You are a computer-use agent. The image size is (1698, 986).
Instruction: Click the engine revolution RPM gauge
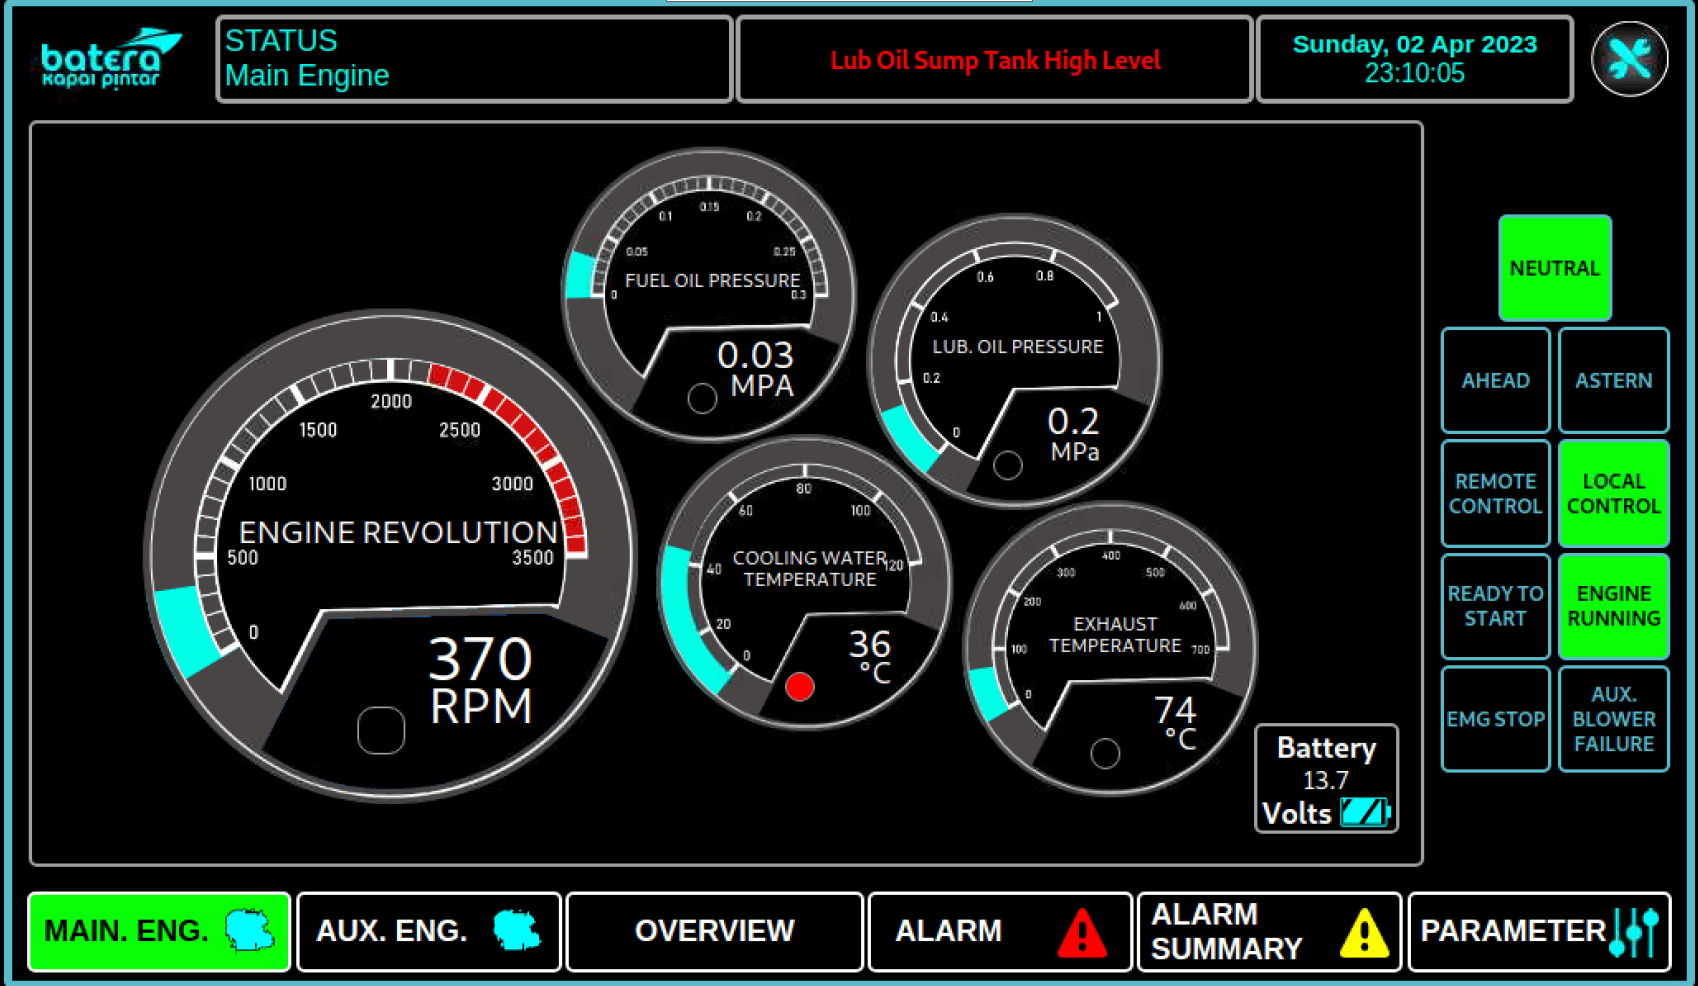[392, 555]
